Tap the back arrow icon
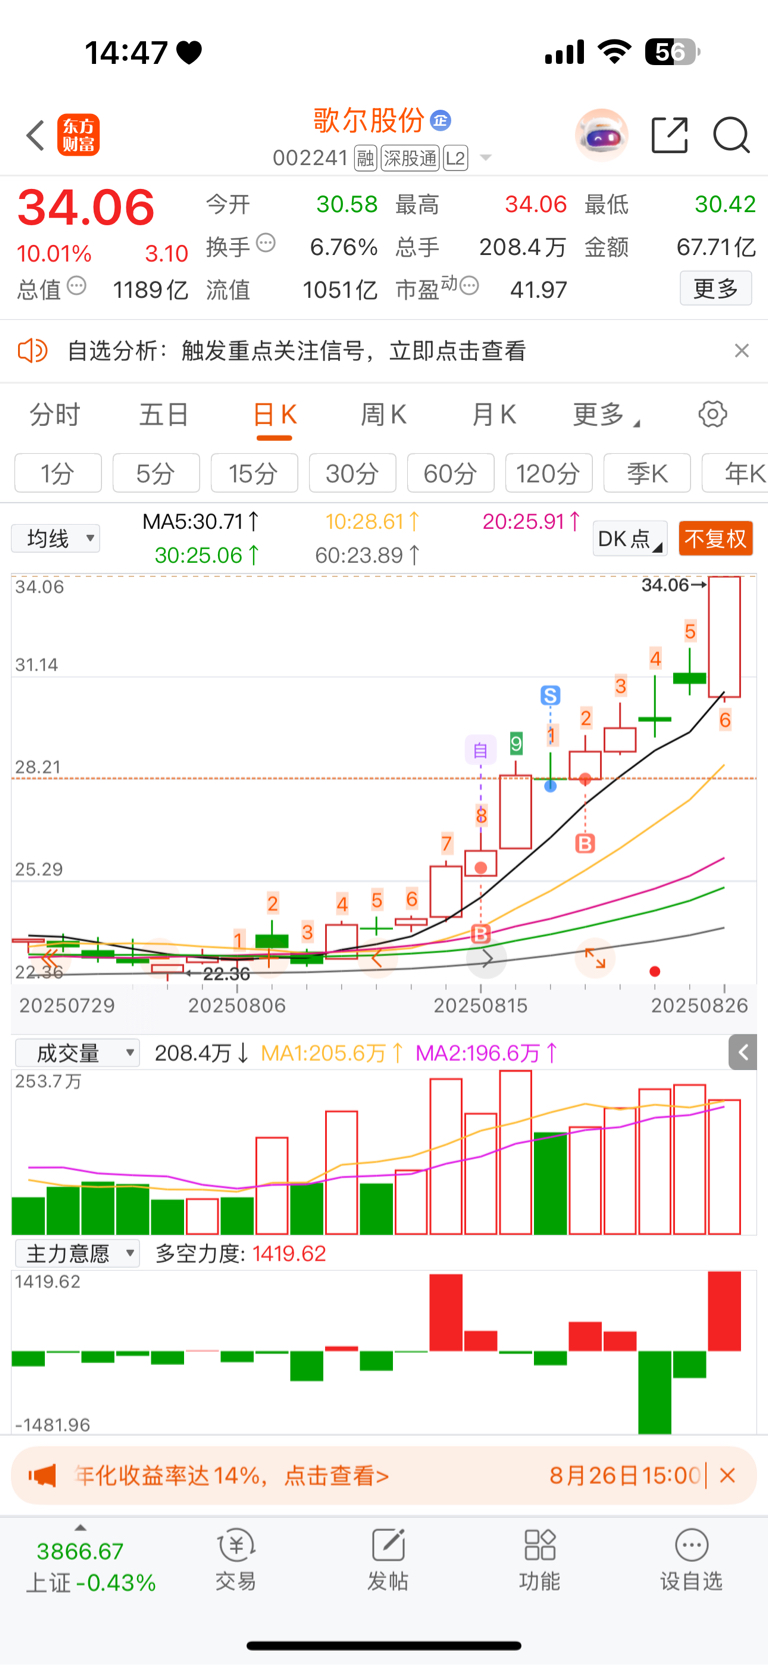768x1665 pixels. tap(36, 135)
